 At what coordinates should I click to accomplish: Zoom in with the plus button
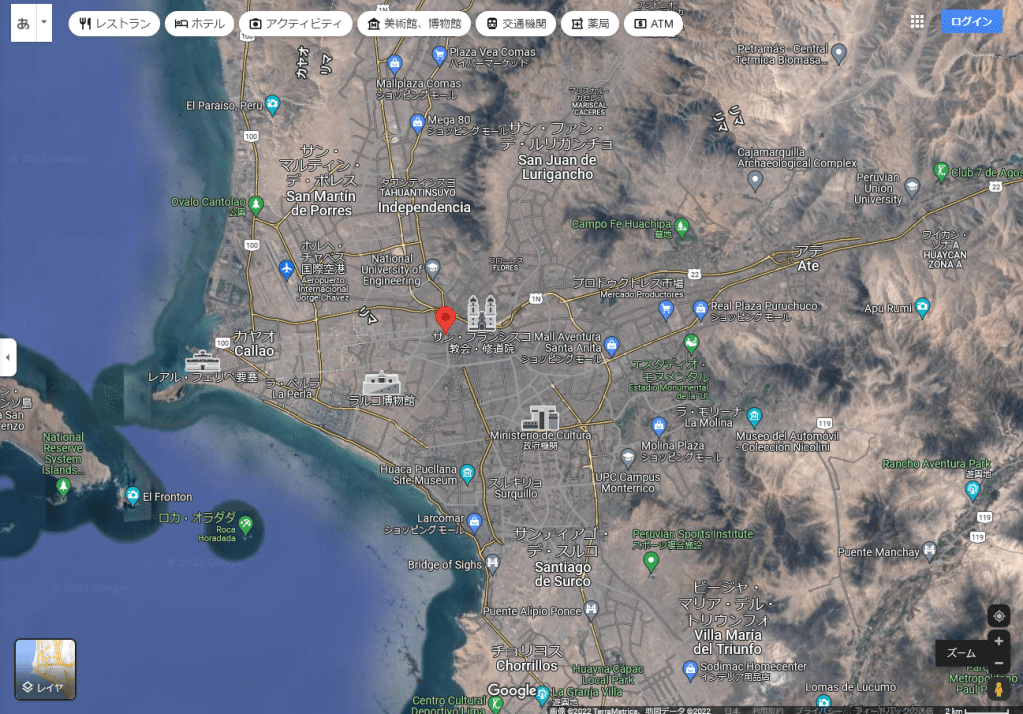[998, 641]
